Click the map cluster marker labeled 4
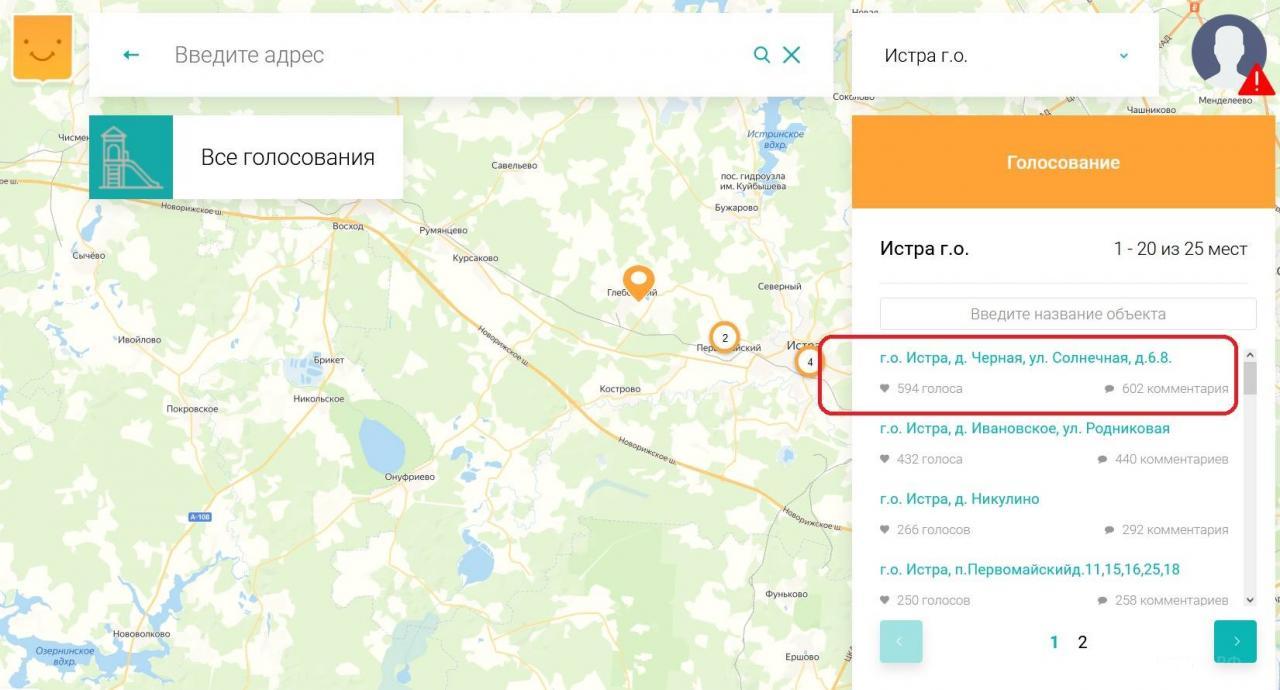 tap(808, 361)
